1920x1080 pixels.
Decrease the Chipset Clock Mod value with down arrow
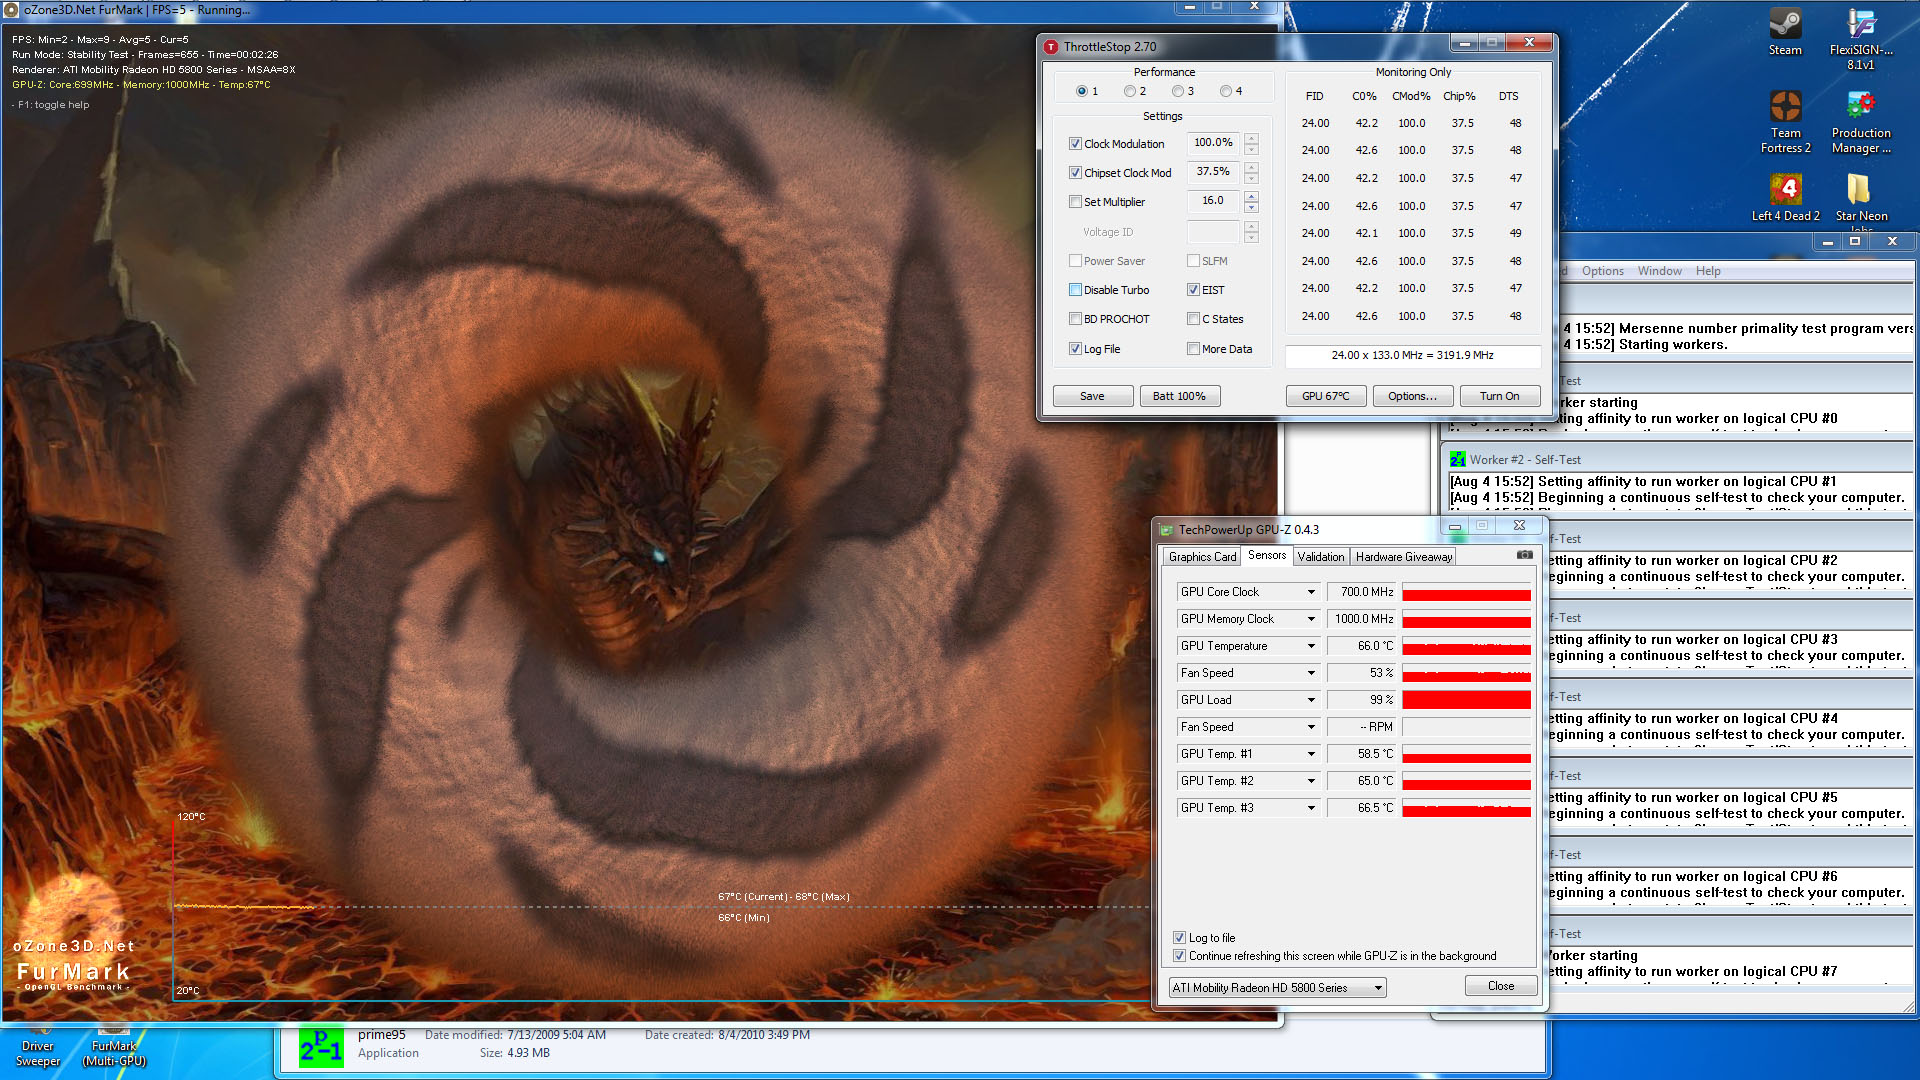tap(1251, 179)
